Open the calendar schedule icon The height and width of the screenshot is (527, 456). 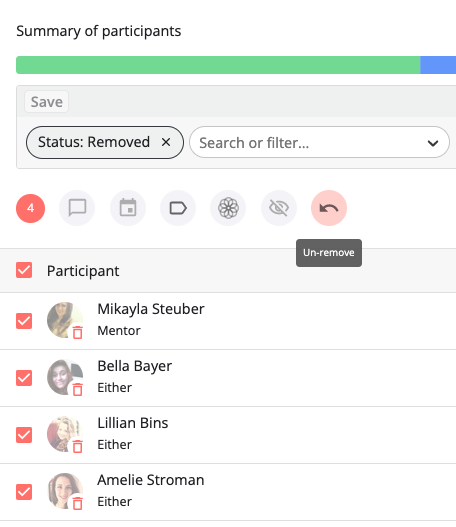(x=128, y=208)
